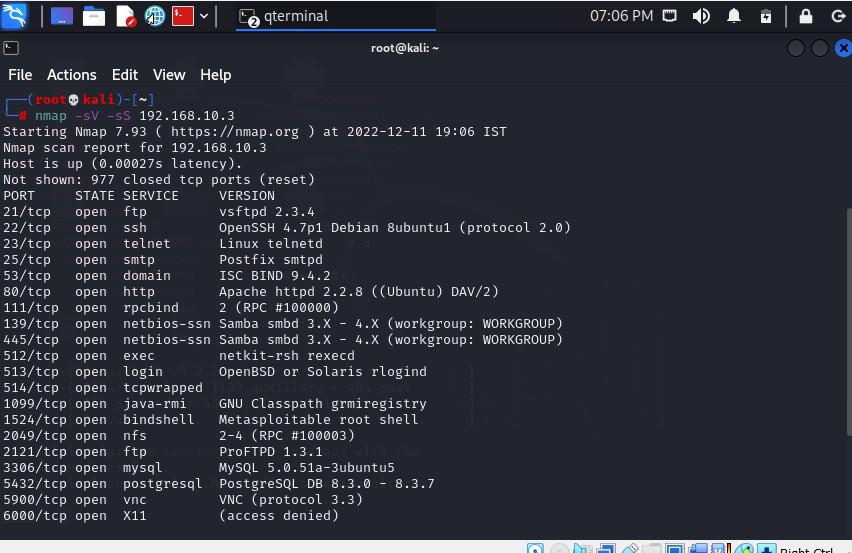Click the vsftpd 2.3.4 version text
852x553 pixels.
pyautogui.click(x=267, y=212)
